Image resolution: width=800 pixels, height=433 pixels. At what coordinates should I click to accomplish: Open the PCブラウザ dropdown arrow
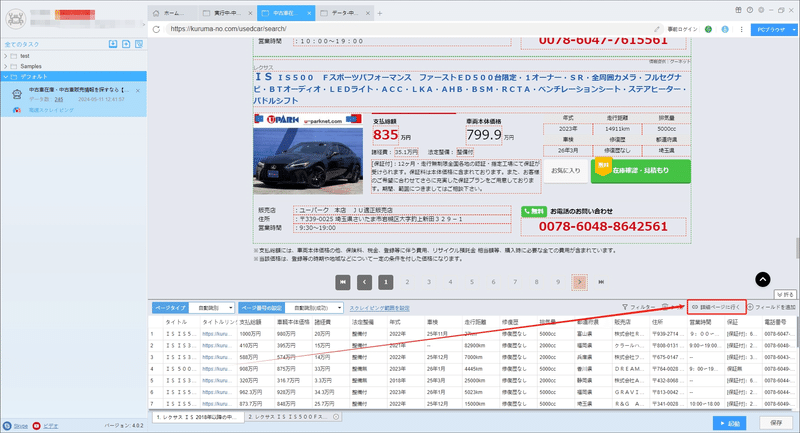coord(793,30)
